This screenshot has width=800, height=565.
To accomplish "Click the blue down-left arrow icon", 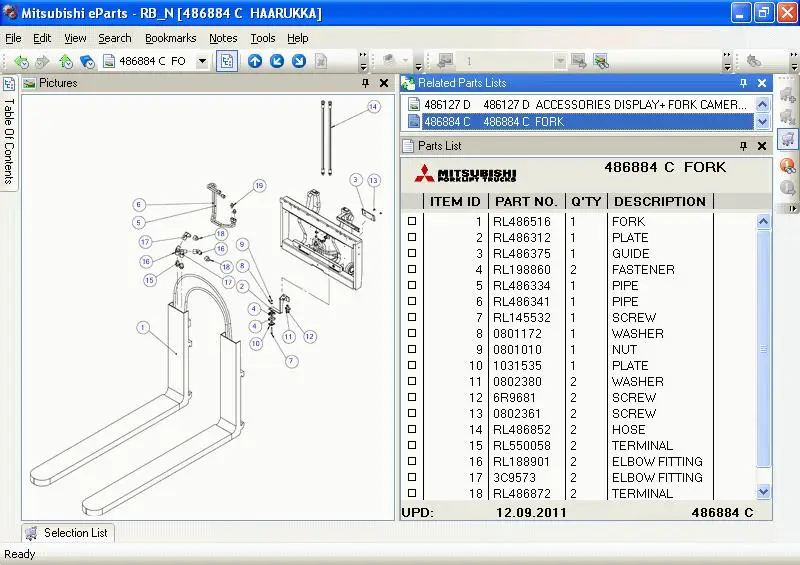I will point(277,62).
